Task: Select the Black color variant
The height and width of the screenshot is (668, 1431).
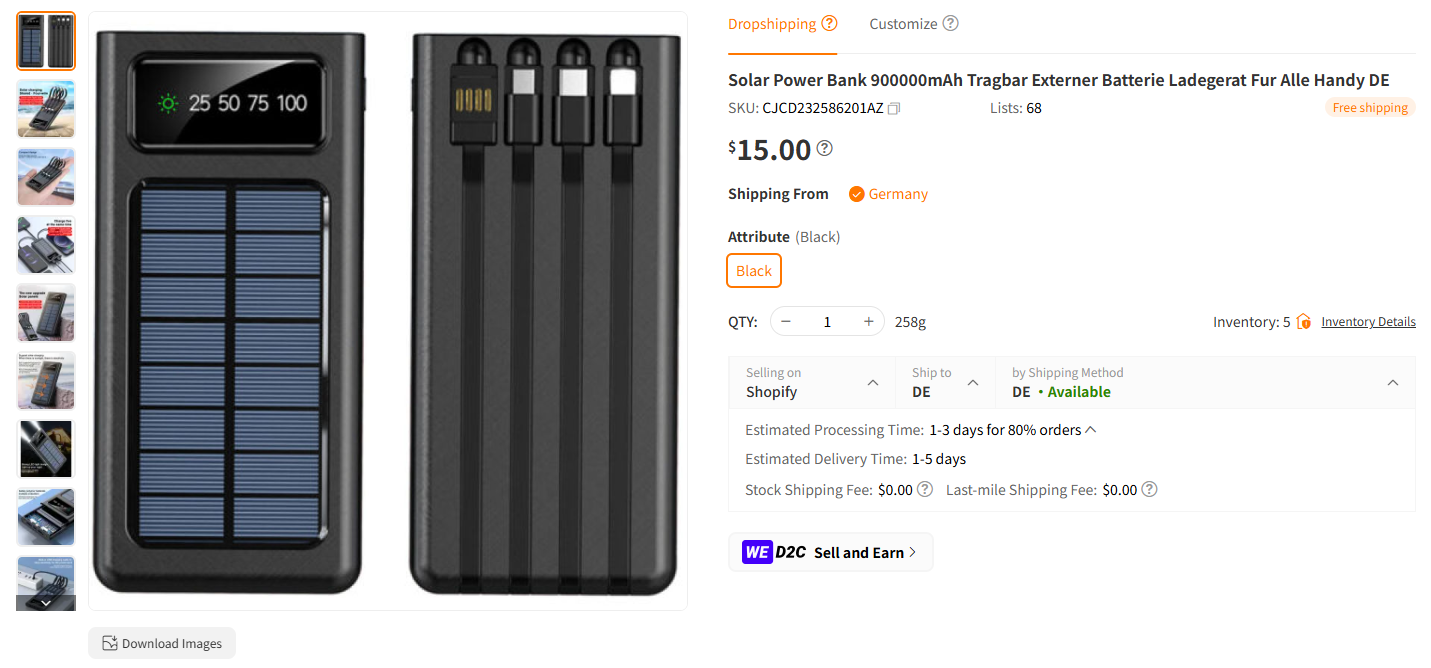Action: click(x=753, y=270)
